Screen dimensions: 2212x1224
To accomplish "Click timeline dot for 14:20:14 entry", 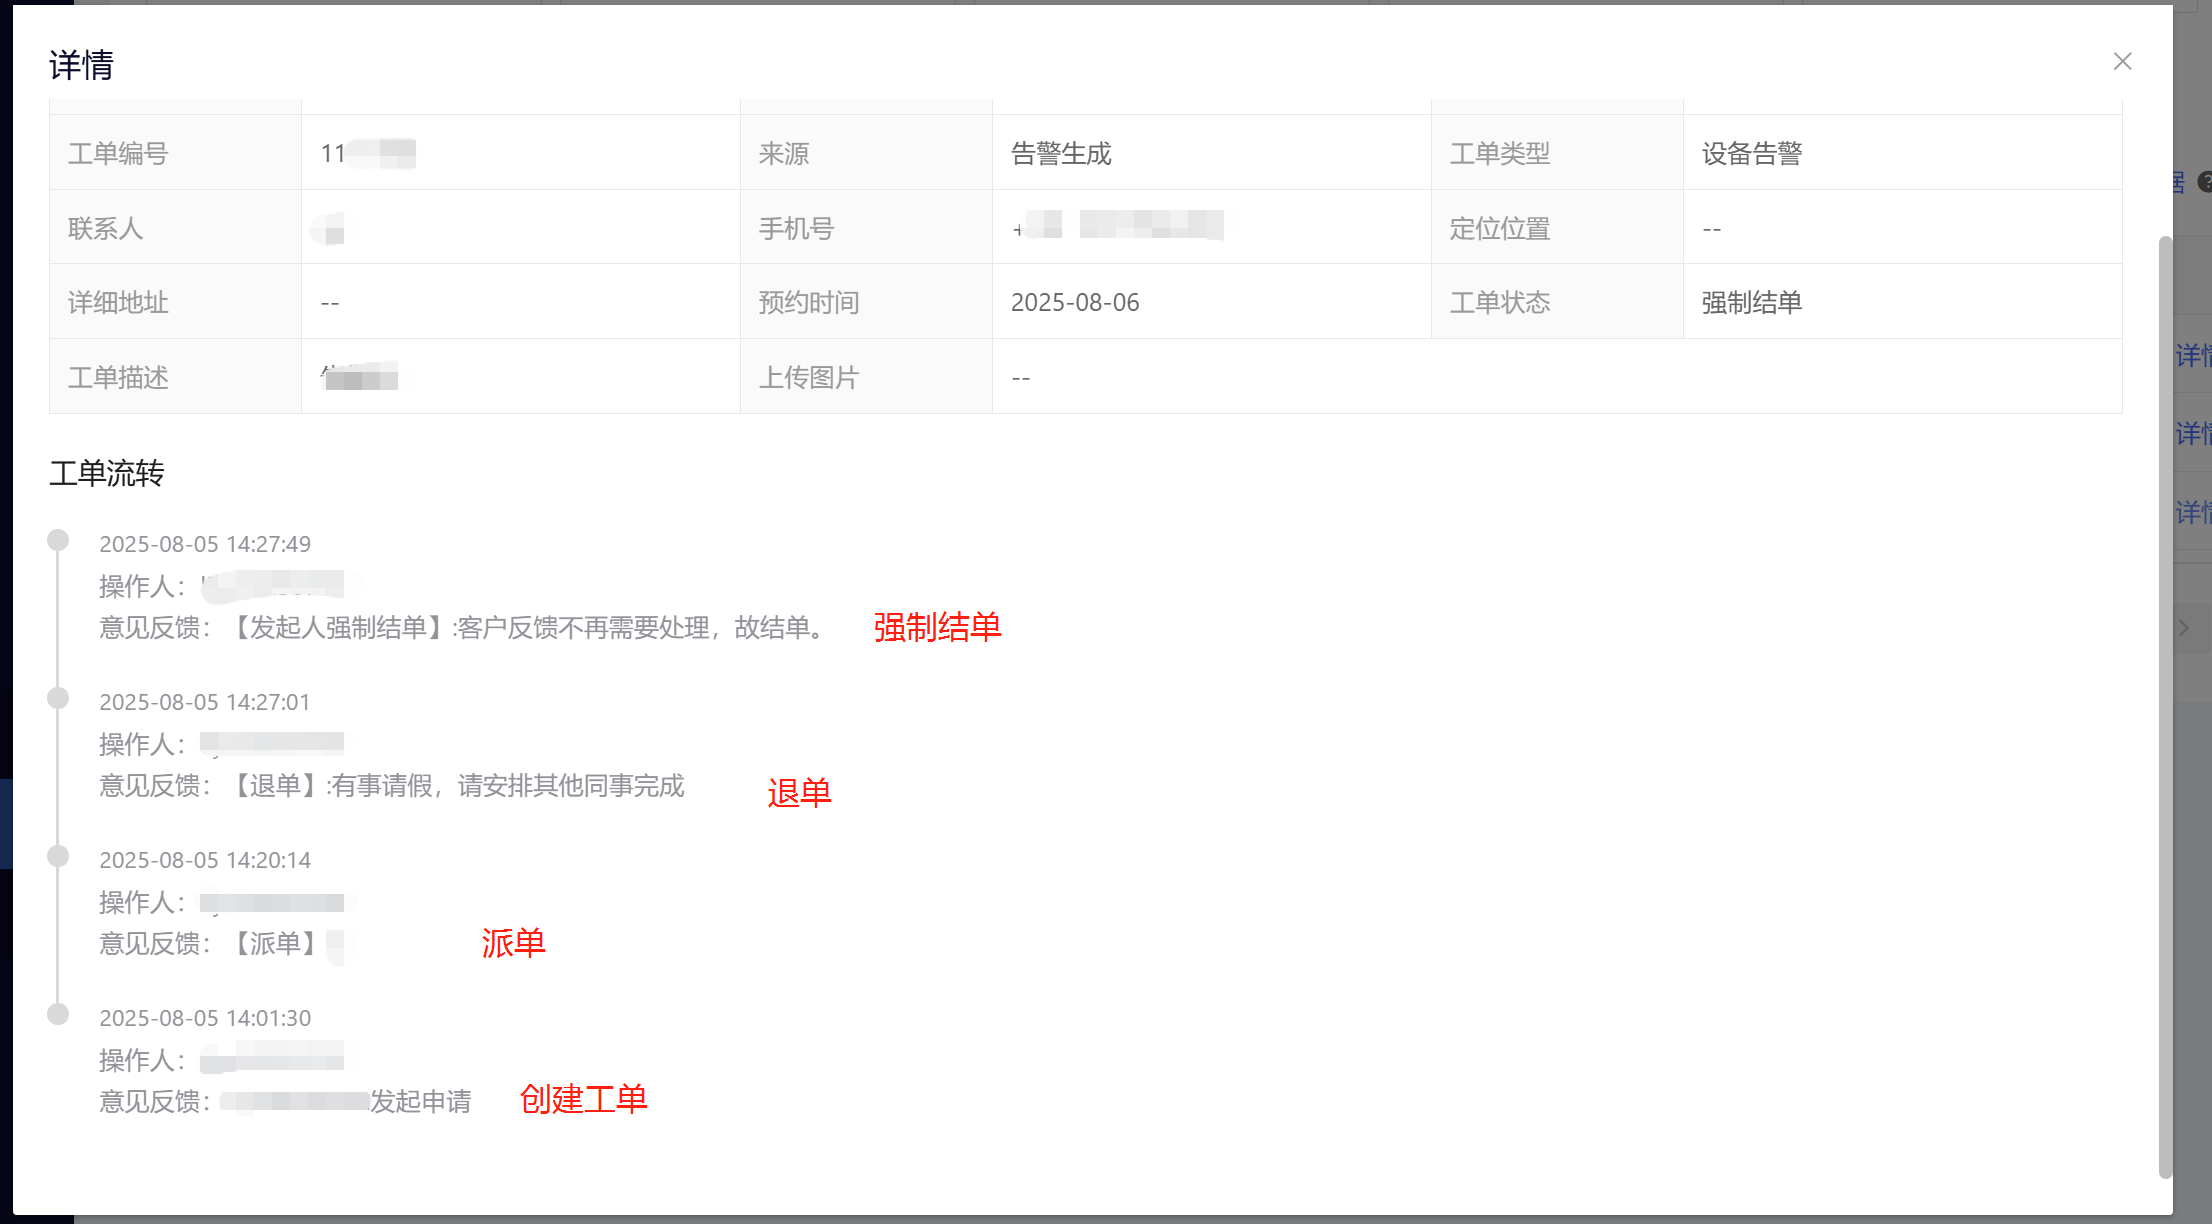I will tap(58, 856).
